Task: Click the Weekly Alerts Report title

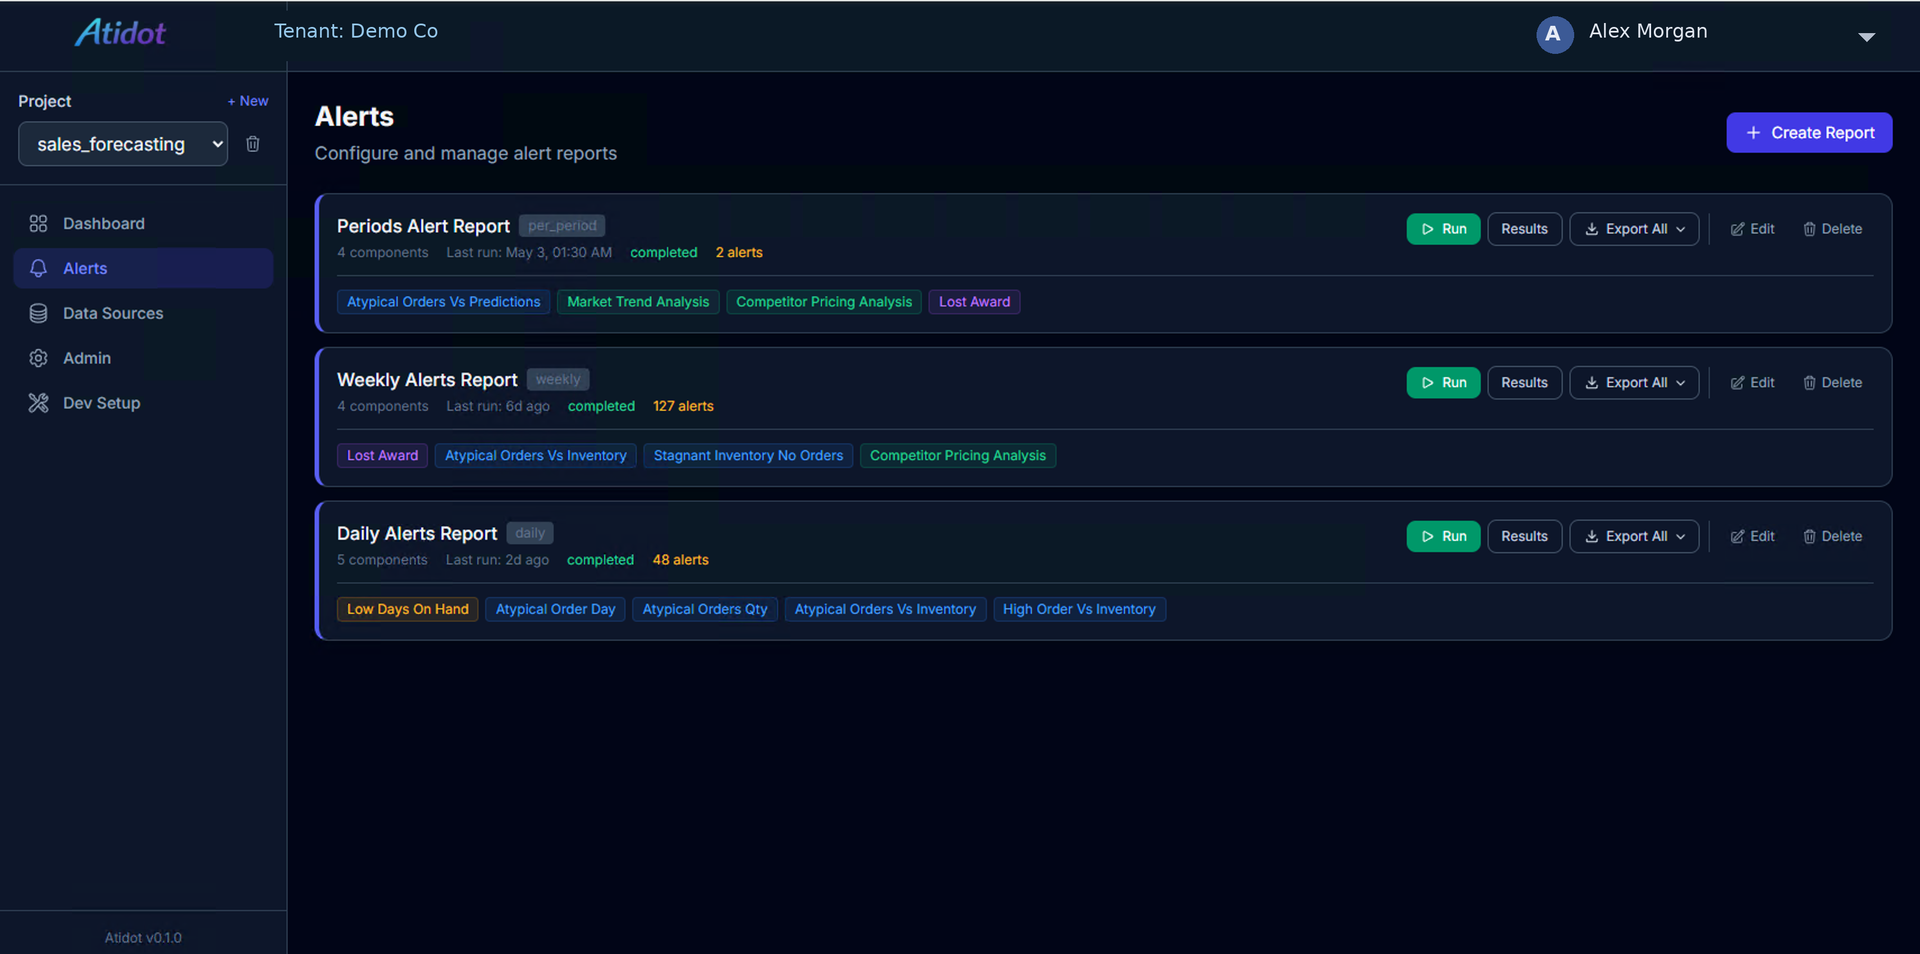Action: point(427,381)
